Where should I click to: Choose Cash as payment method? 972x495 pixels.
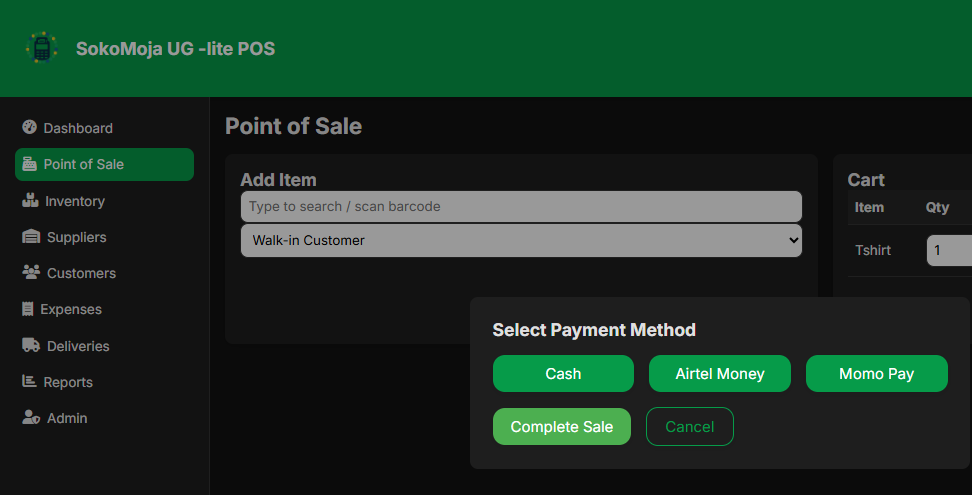[x=563, y=374]
